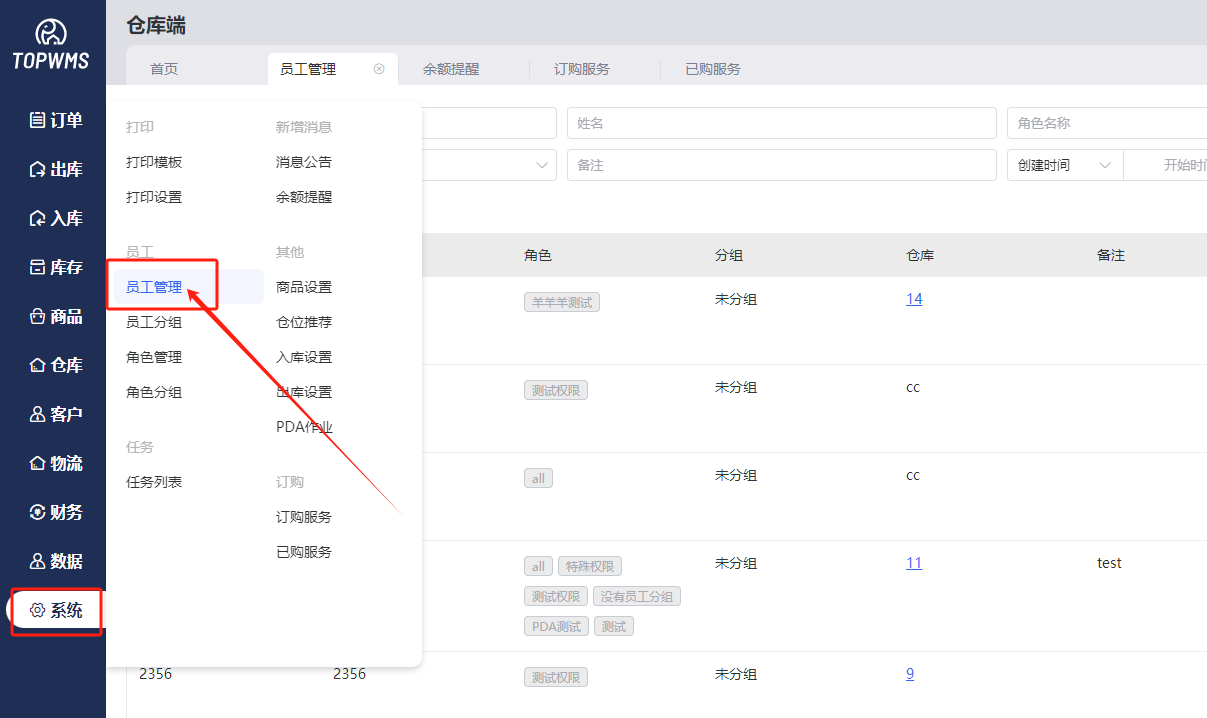Open warehouse link 14
The image size is (1207, 718).
tap(914, 299)
